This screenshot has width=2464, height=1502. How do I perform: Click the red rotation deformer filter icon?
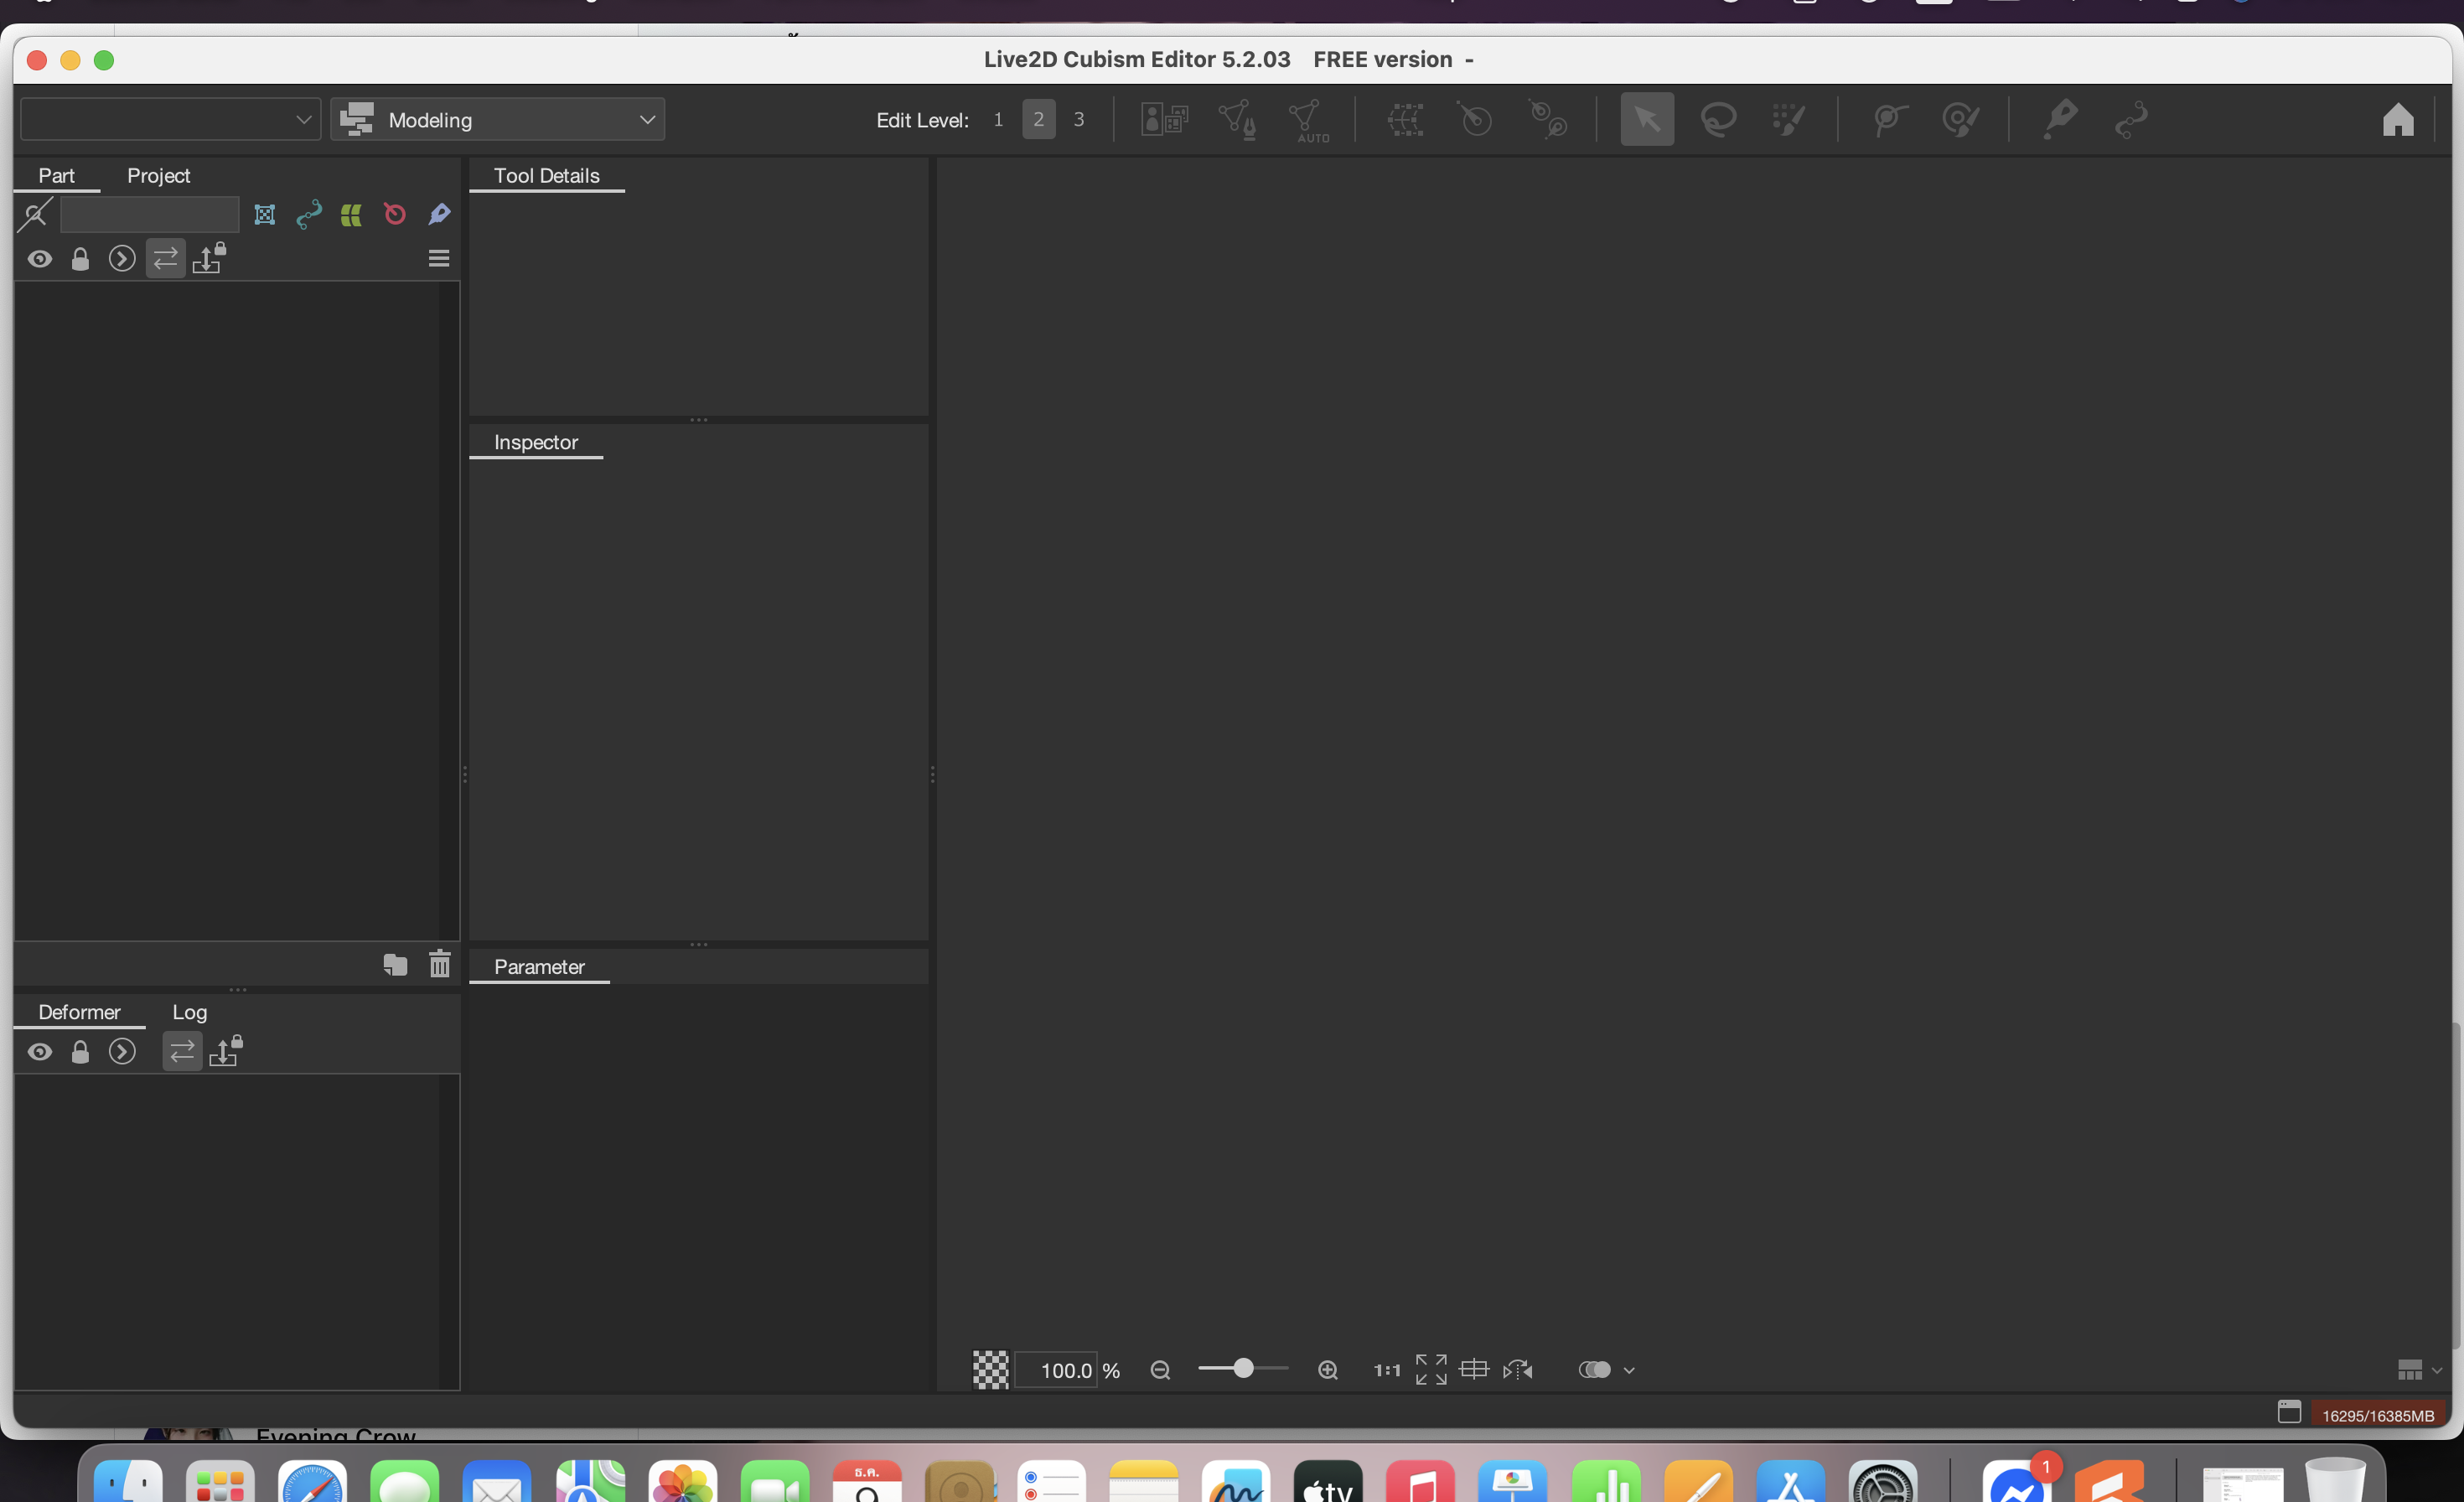point(394,214)
